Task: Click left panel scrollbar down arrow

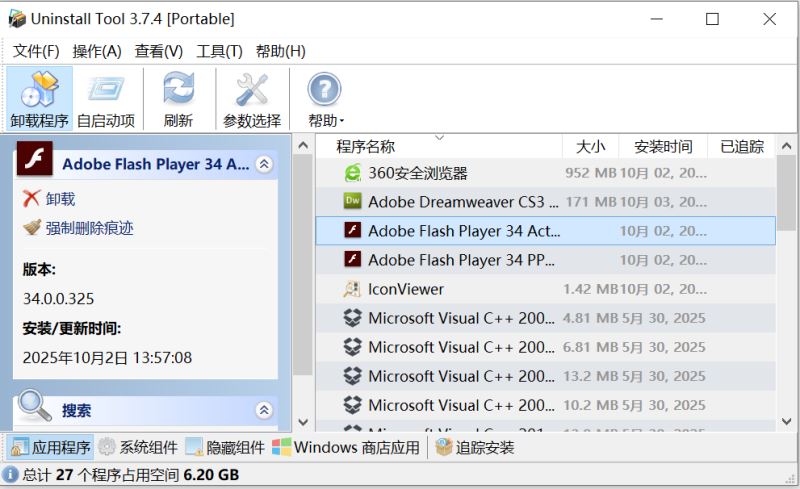Action: tap(303, 422)
